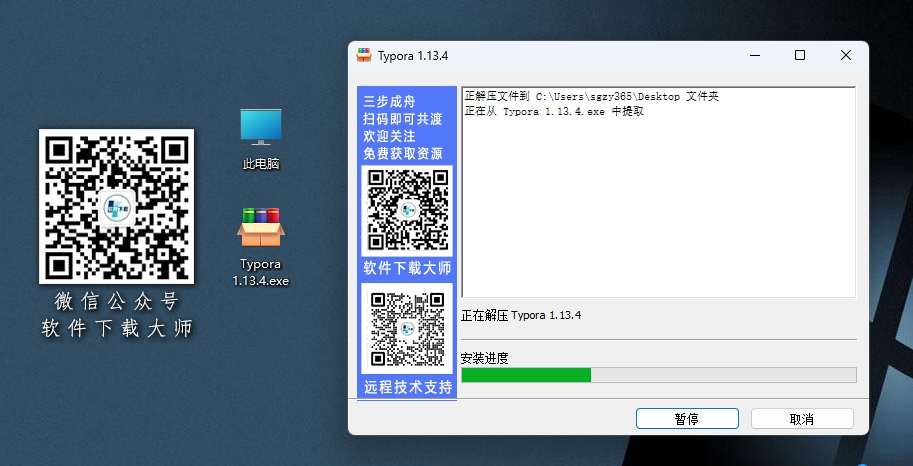The width and height of the screenshot is (913, 466).
Task: Click the '三步成舟' sidebar text
Action: [390, 101]
